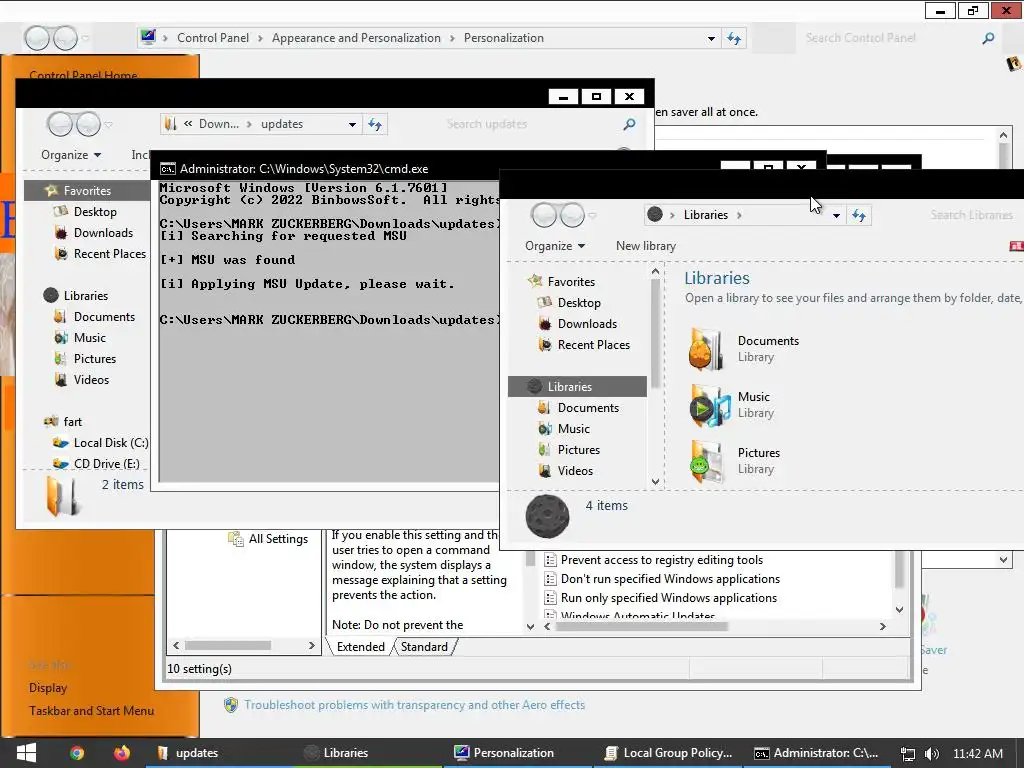Screen dimensions: 1024x768
Task: Click cmd.exe title bar icon
Action: (x=168, y=169)
